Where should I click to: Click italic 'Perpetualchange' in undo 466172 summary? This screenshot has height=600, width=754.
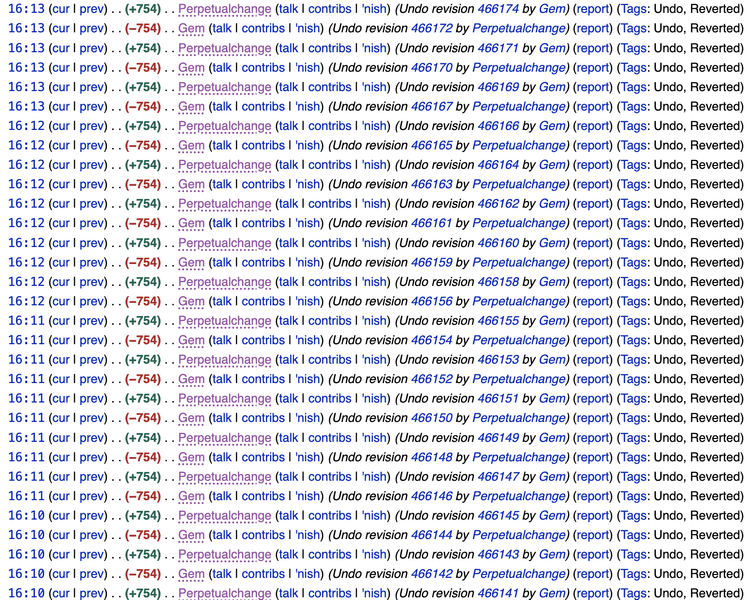coord(518,28)
